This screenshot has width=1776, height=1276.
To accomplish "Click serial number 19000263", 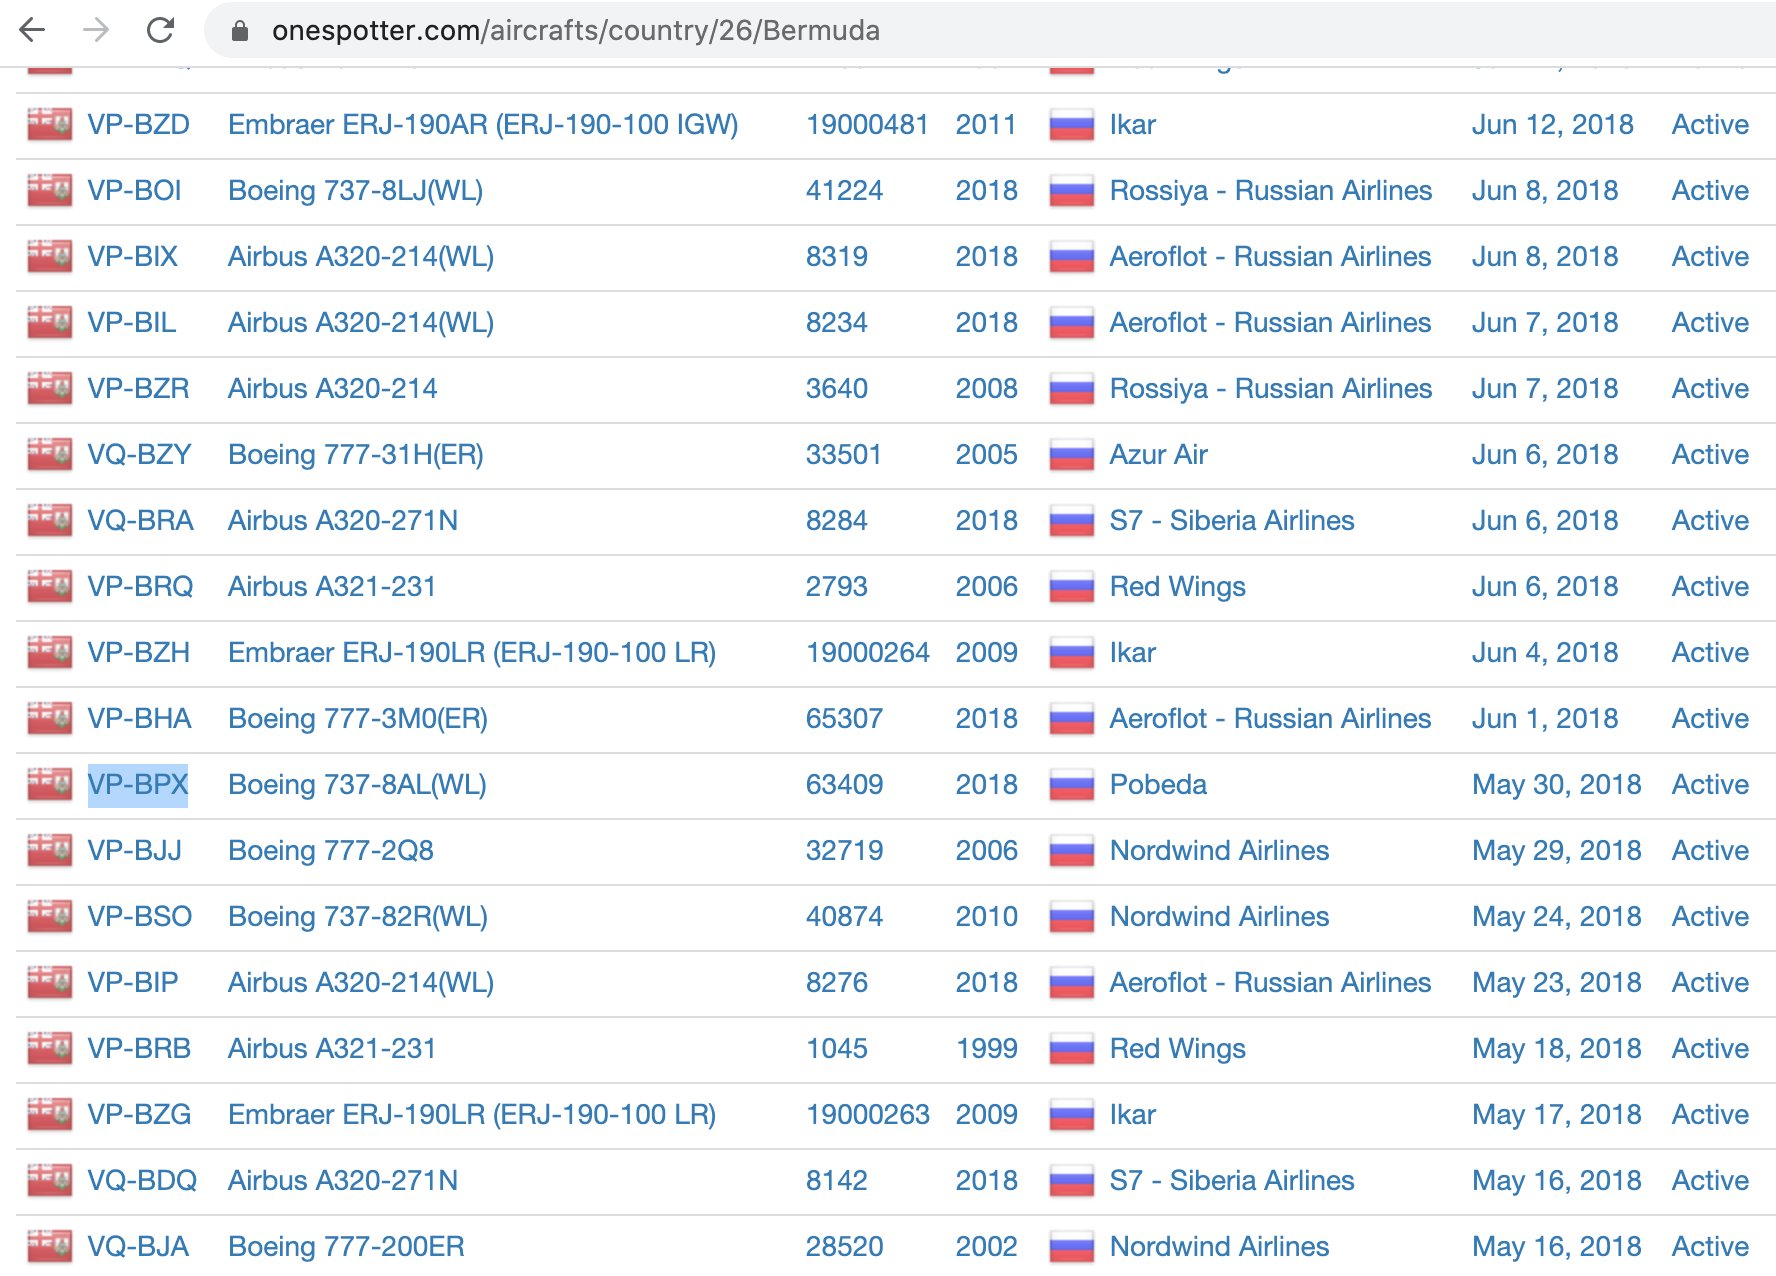I will click(x=868, y=1115).
